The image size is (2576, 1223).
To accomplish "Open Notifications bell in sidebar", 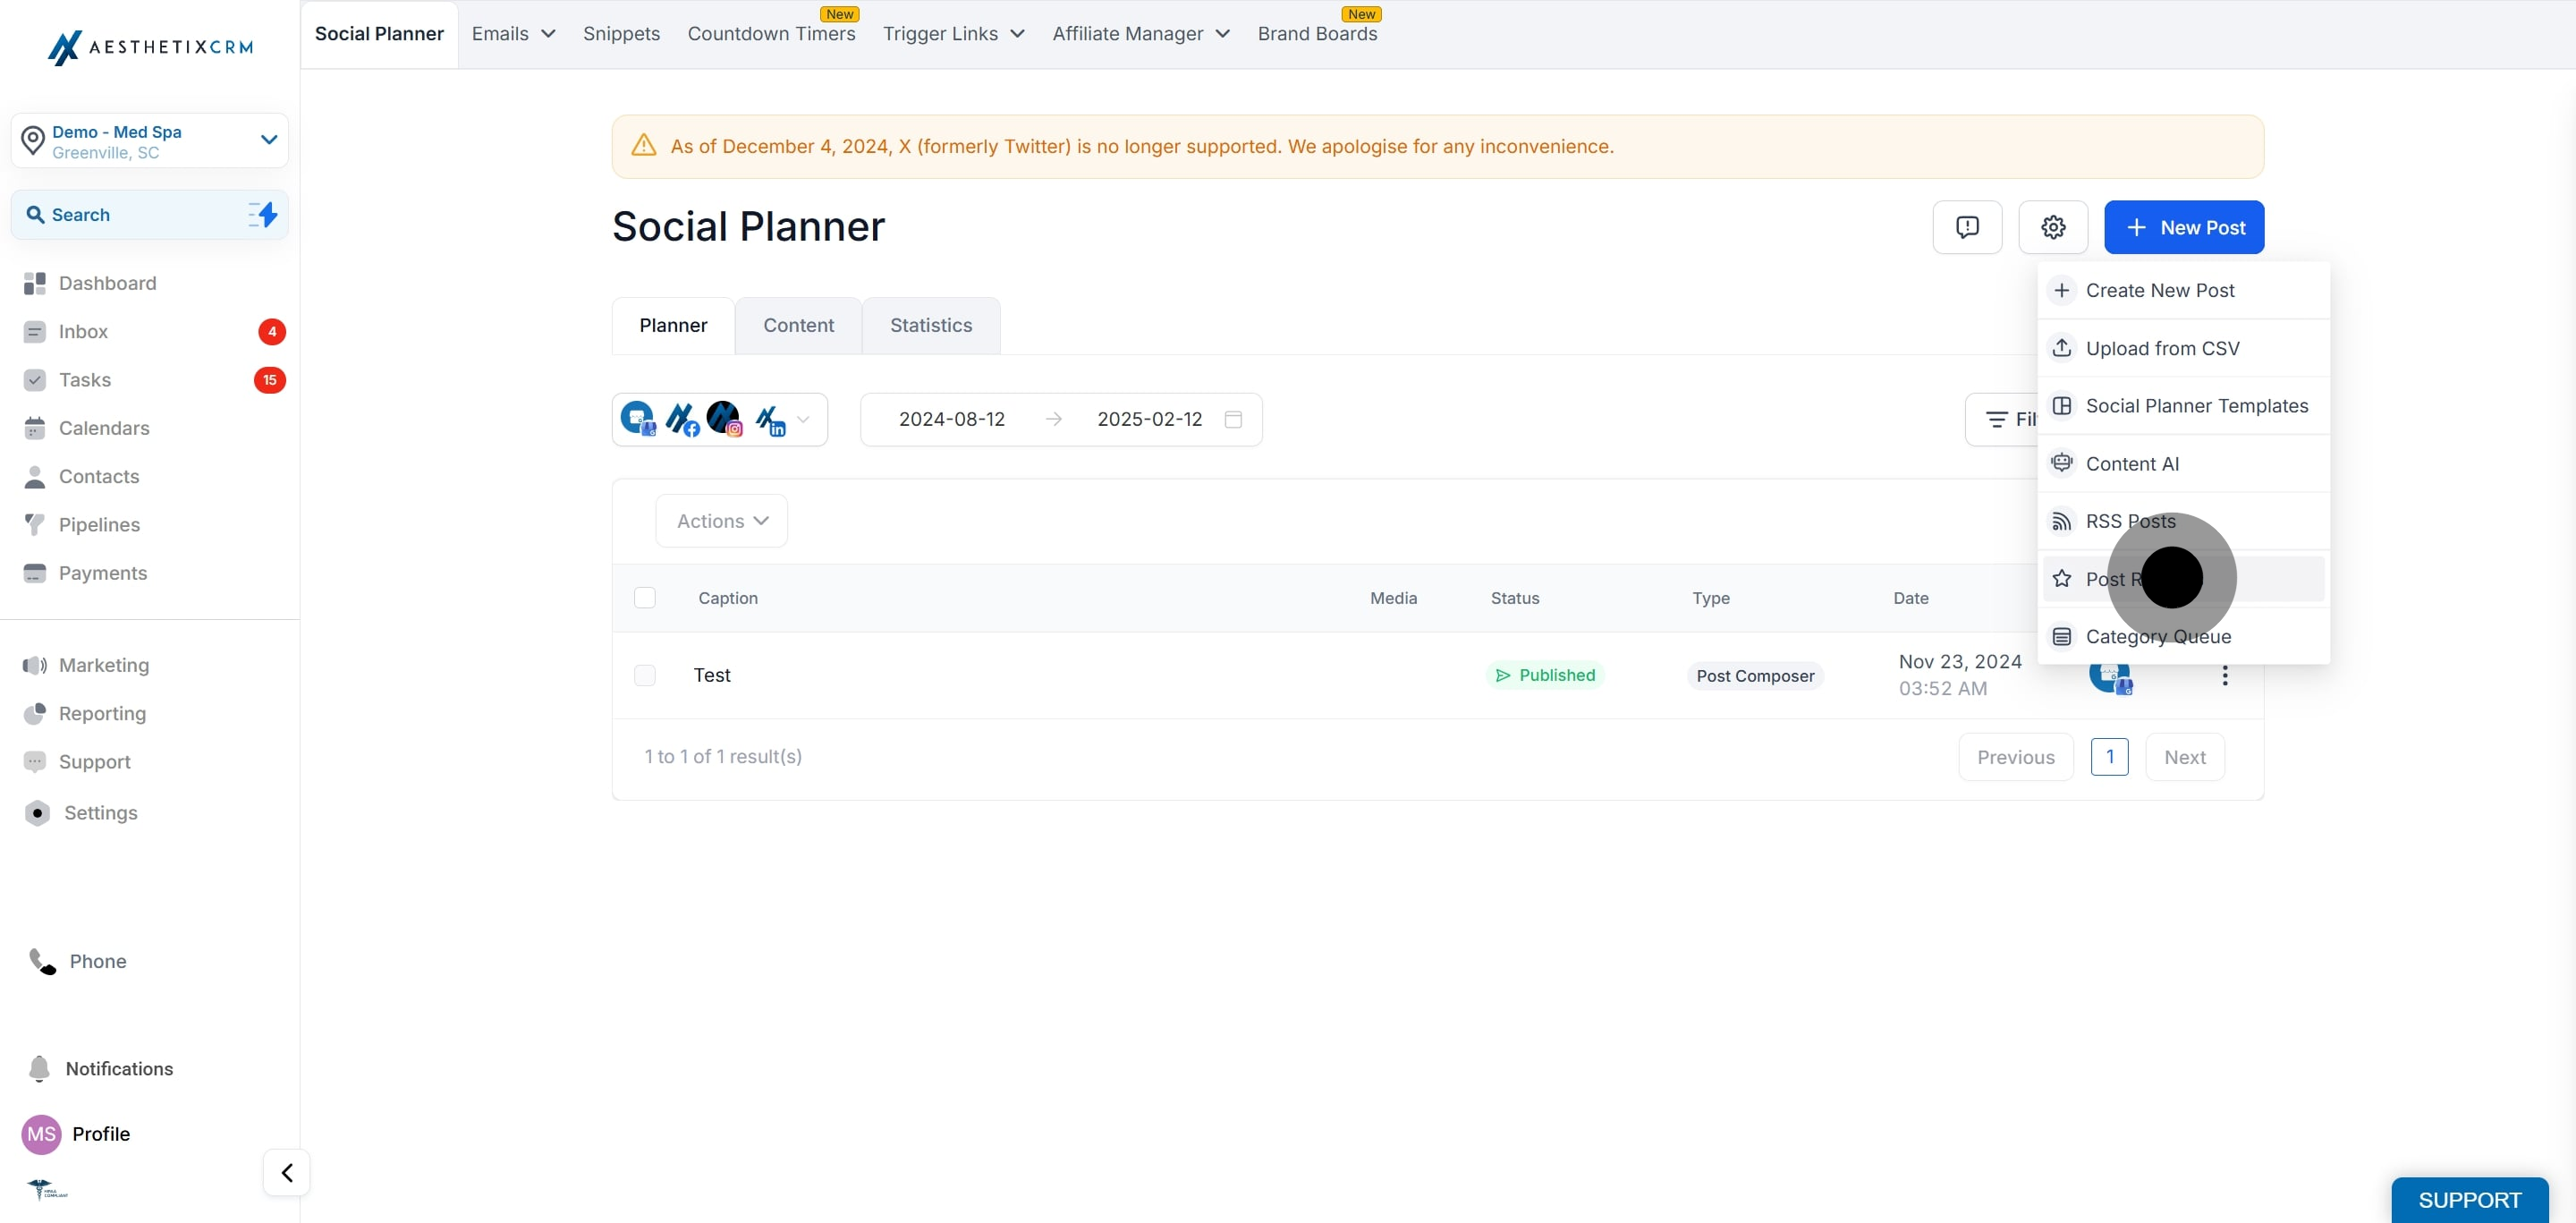I will pos(39,1068).
